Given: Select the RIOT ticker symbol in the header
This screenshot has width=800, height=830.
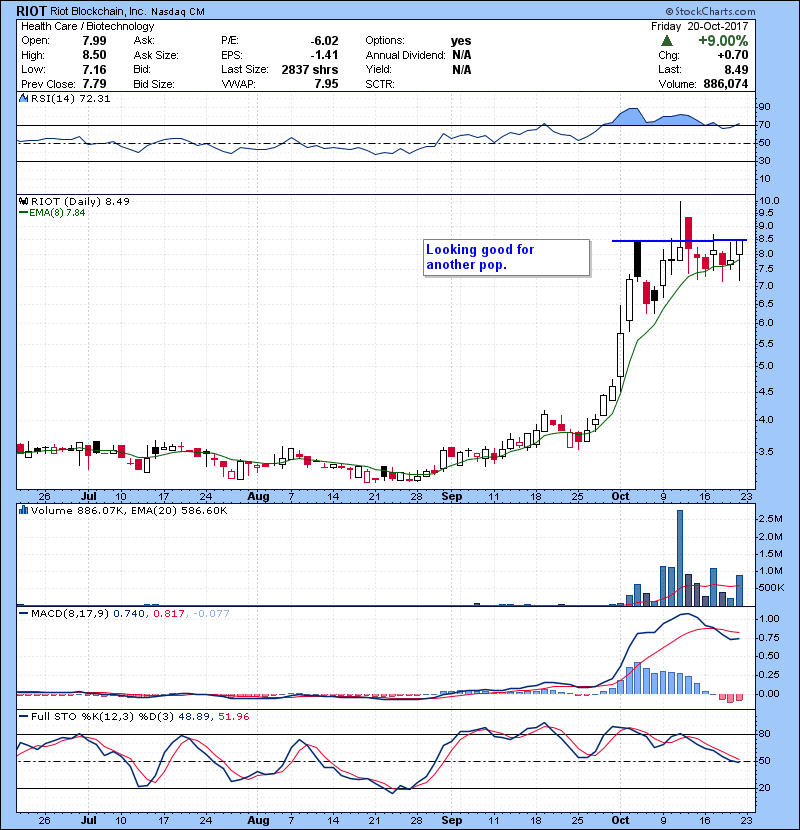Looking at the screenshot, I should (x=31, y=11).
